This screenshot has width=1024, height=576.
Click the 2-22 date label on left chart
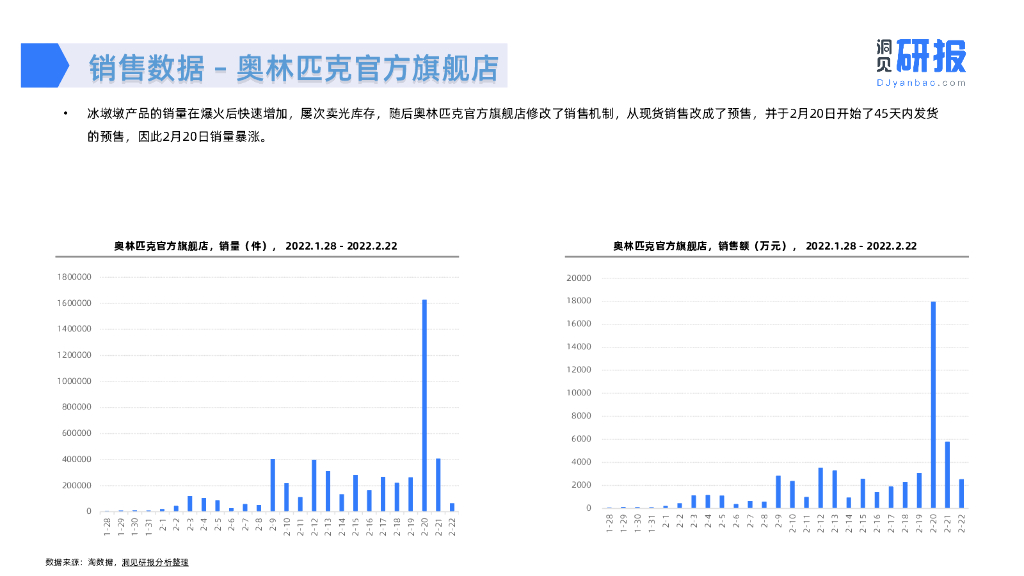(452, 526)
